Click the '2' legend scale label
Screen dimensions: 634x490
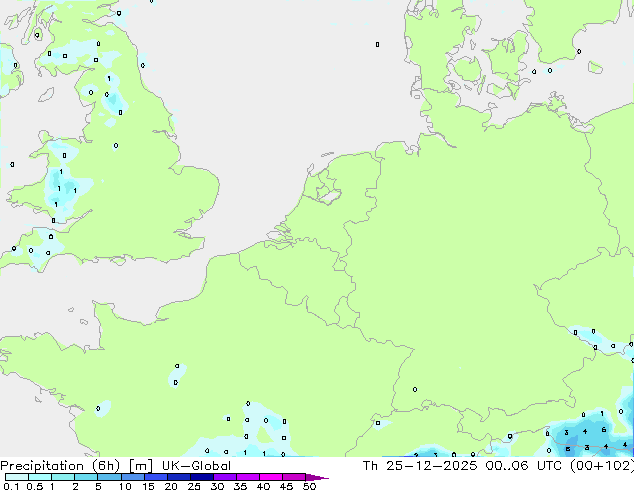point(75,486)
